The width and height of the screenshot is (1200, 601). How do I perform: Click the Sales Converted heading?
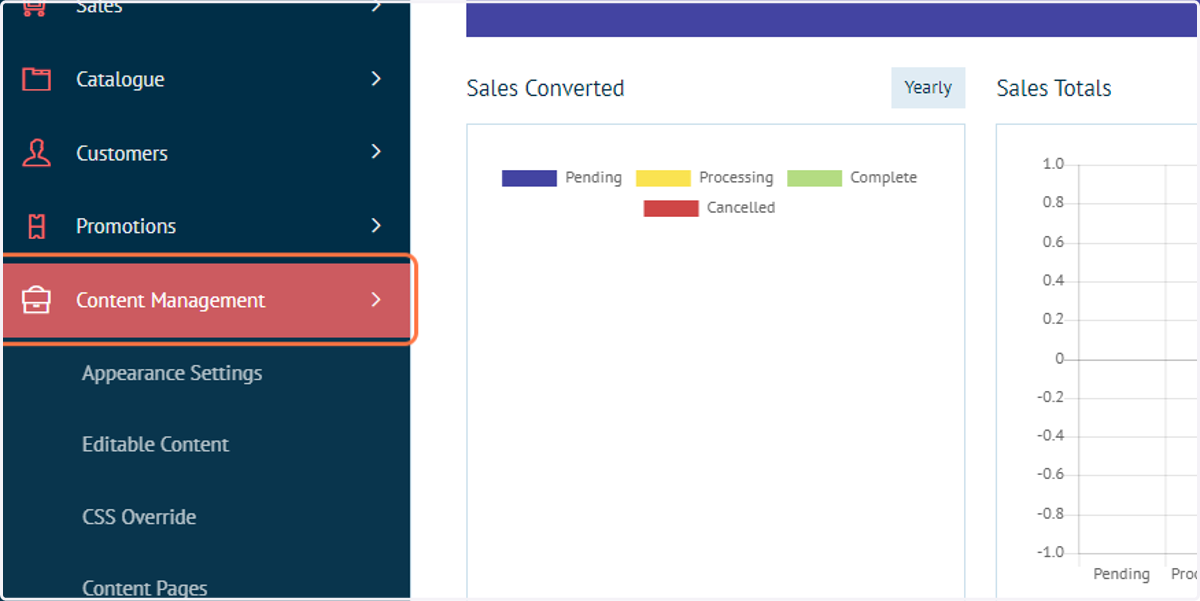point(545,88)
